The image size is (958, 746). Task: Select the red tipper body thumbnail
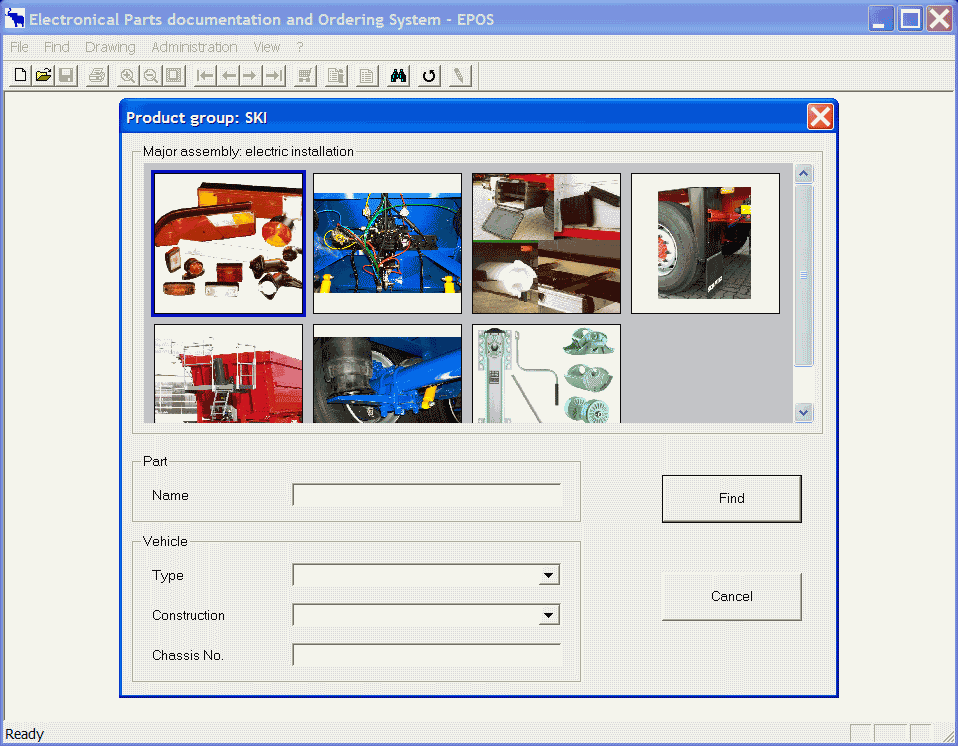tap(229, 373)
